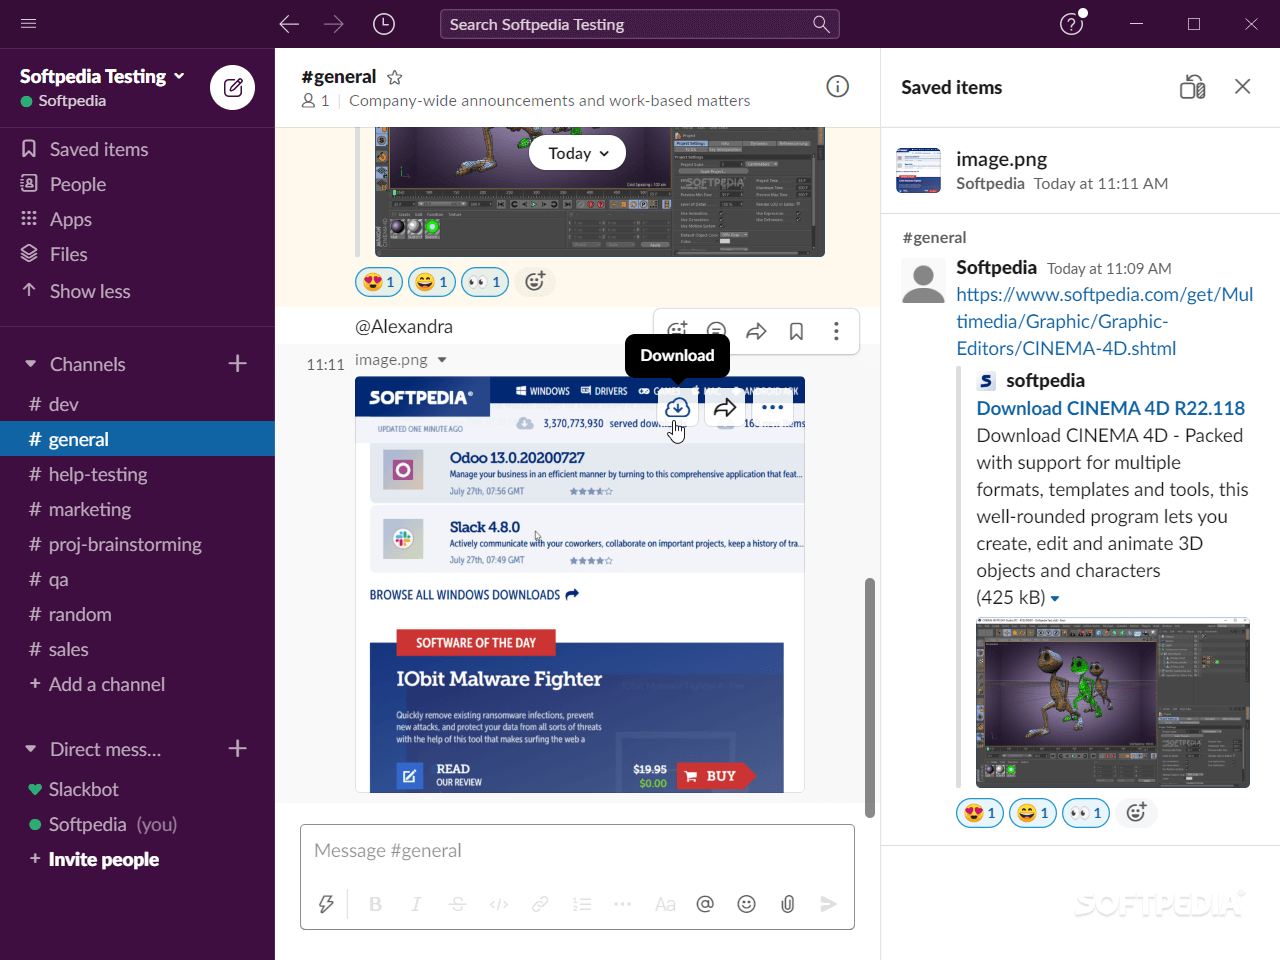Toggle heart-eyes reaction in channel message
This screenshot has width=1280, height=960.
(x=379, y=282)
